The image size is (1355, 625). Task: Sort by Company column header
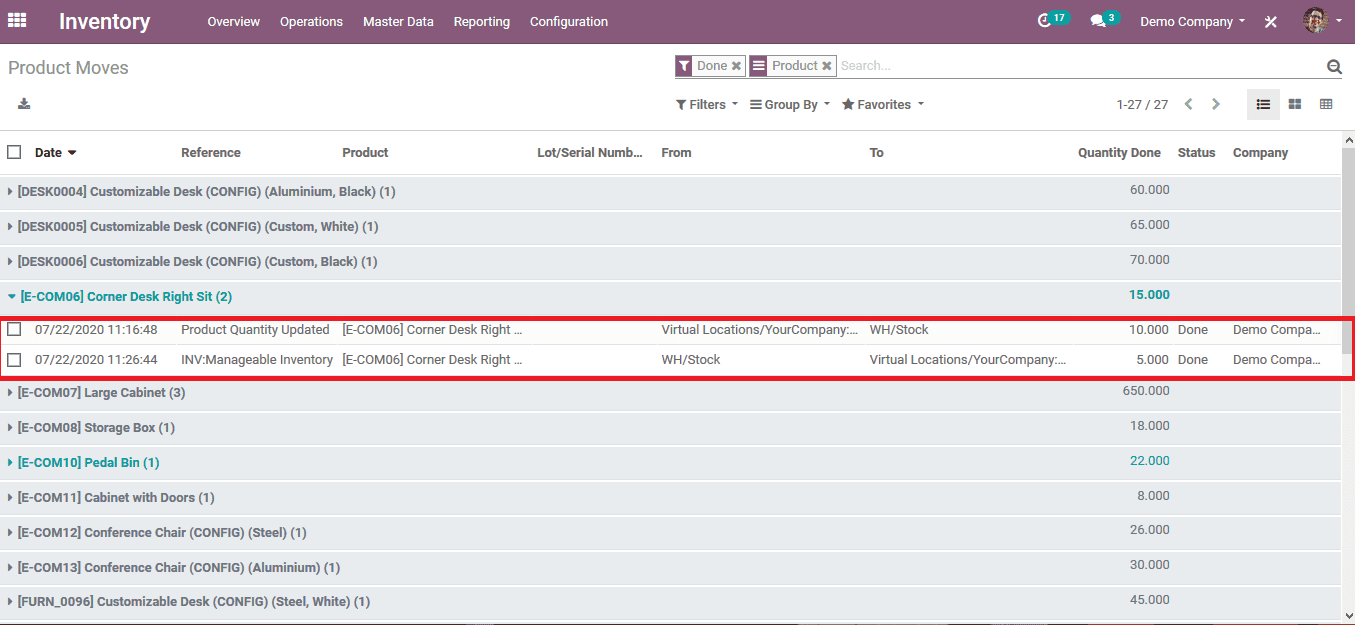tap(1260, 152)
